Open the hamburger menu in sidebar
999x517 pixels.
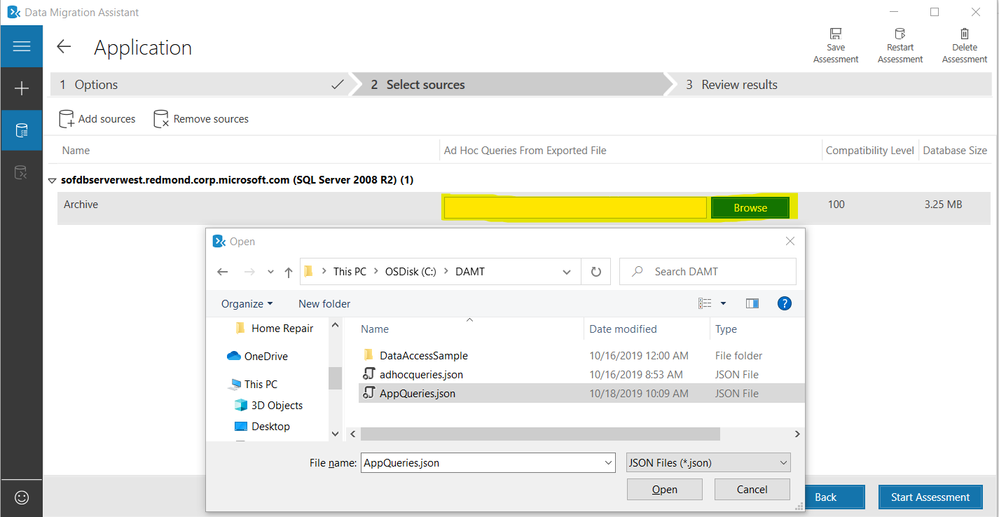(22, 47)
